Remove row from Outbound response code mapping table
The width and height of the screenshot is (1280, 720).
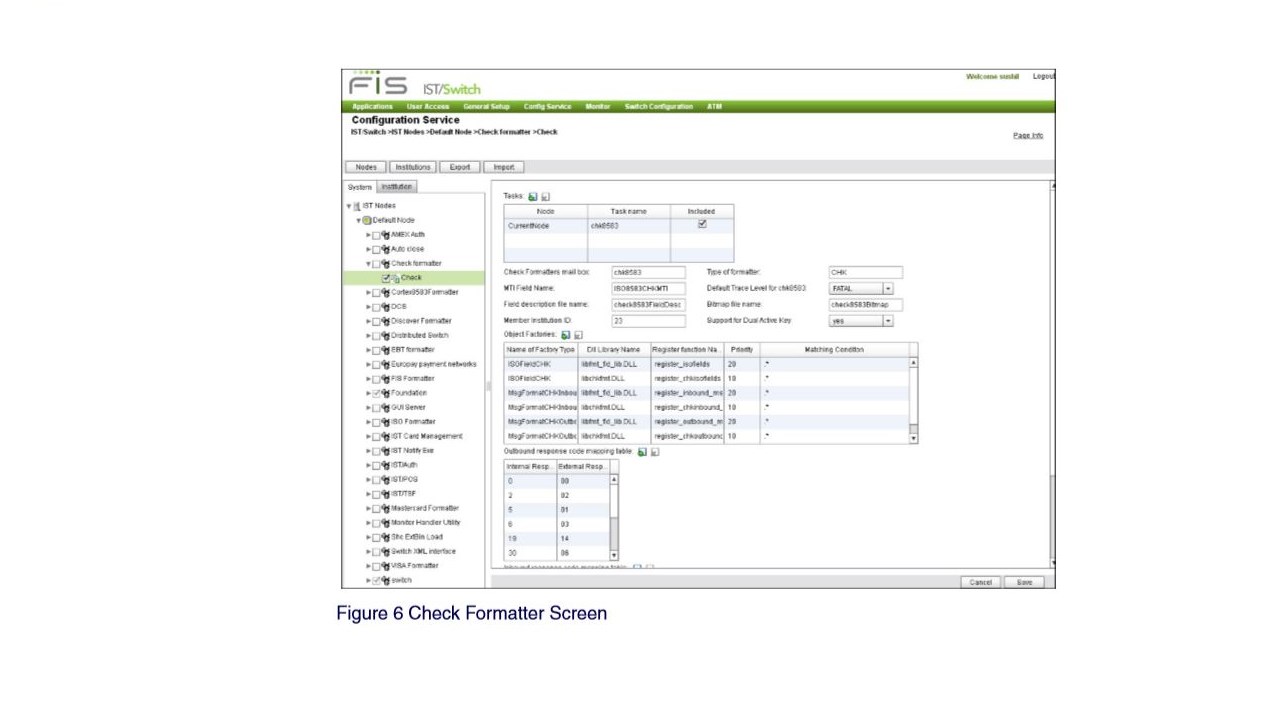click(x=655, y=452)
